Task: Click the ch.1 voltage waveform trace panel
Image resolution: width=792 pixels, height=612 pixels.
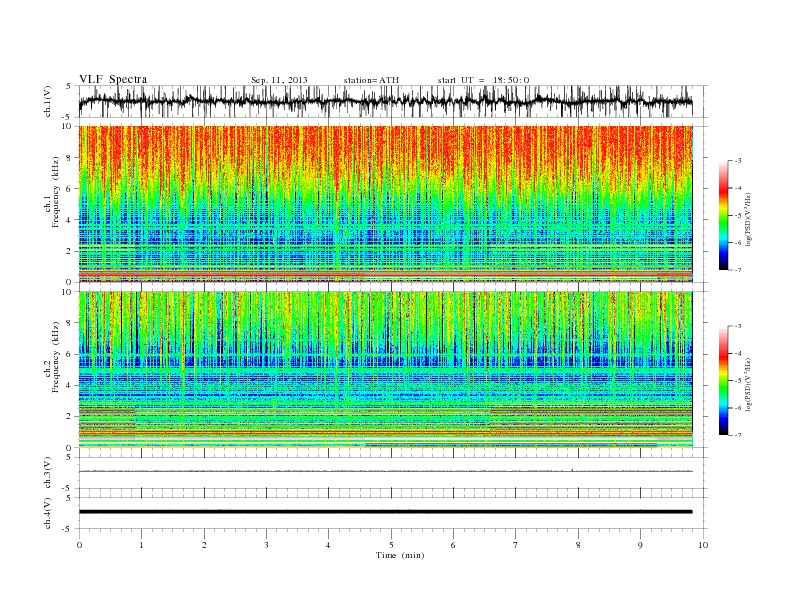Action: point(393,101)
